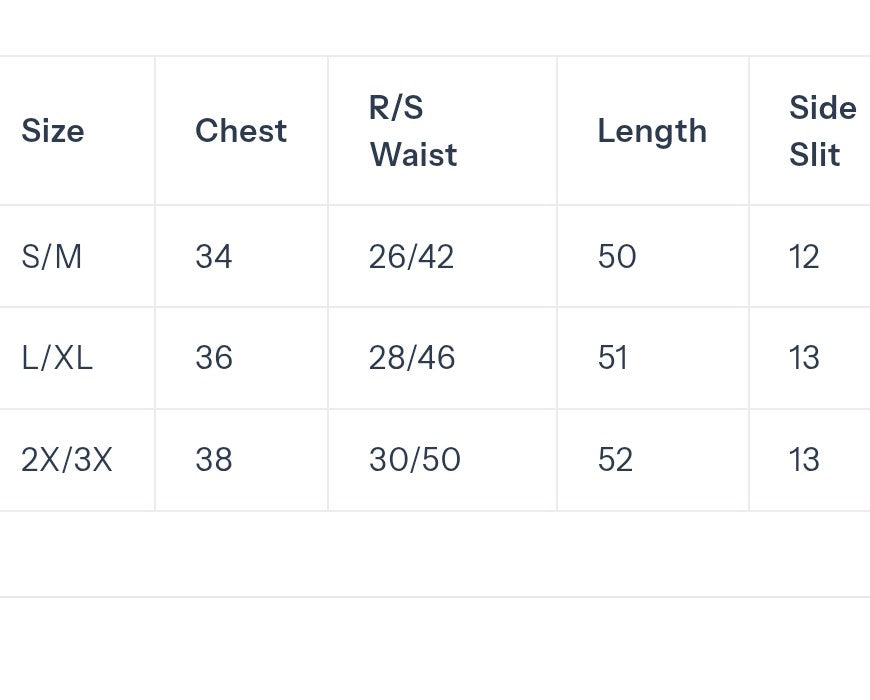870x700 pixels.
Task: Select chest value 36
Action: coord(214,358)
